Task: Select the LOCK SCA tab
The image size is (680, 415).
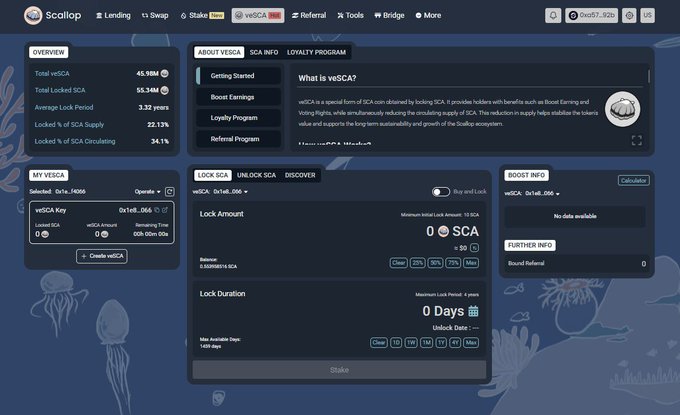Action: coord(213,175)
